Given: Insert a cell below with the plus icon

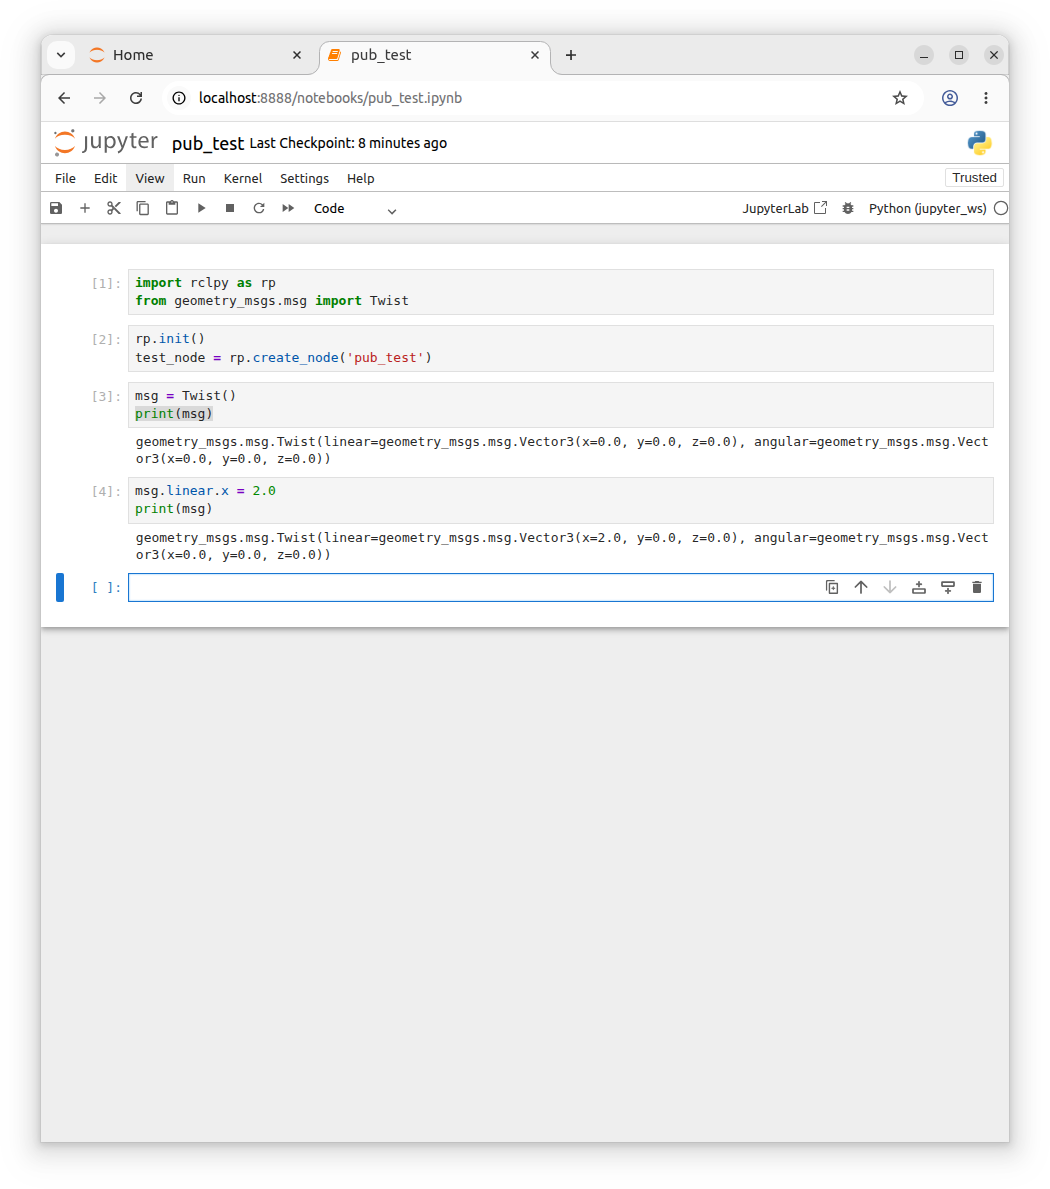Looking at the screenshot, I should (85, 208).
